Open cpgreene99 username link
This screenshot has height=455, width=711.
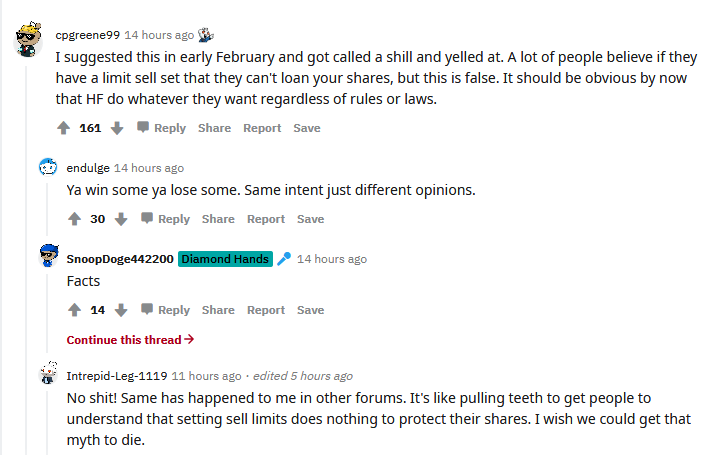tap(87, 33)
